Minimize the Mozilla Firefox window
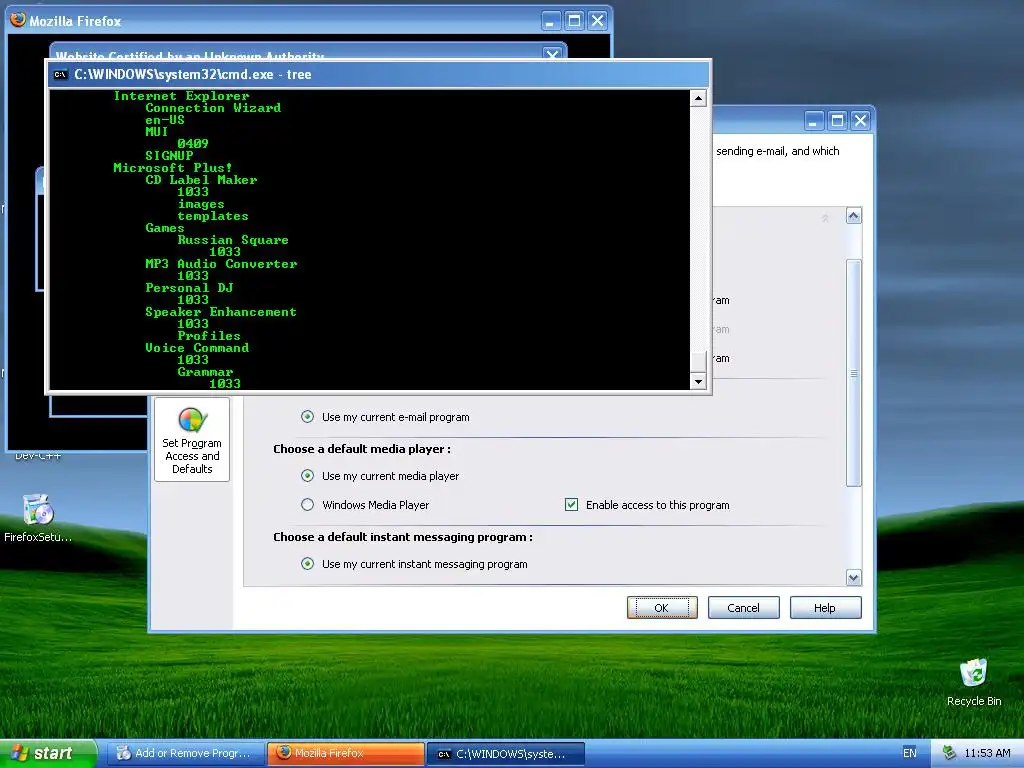Screen dimensions: 1024x768 tap(551, 21)
